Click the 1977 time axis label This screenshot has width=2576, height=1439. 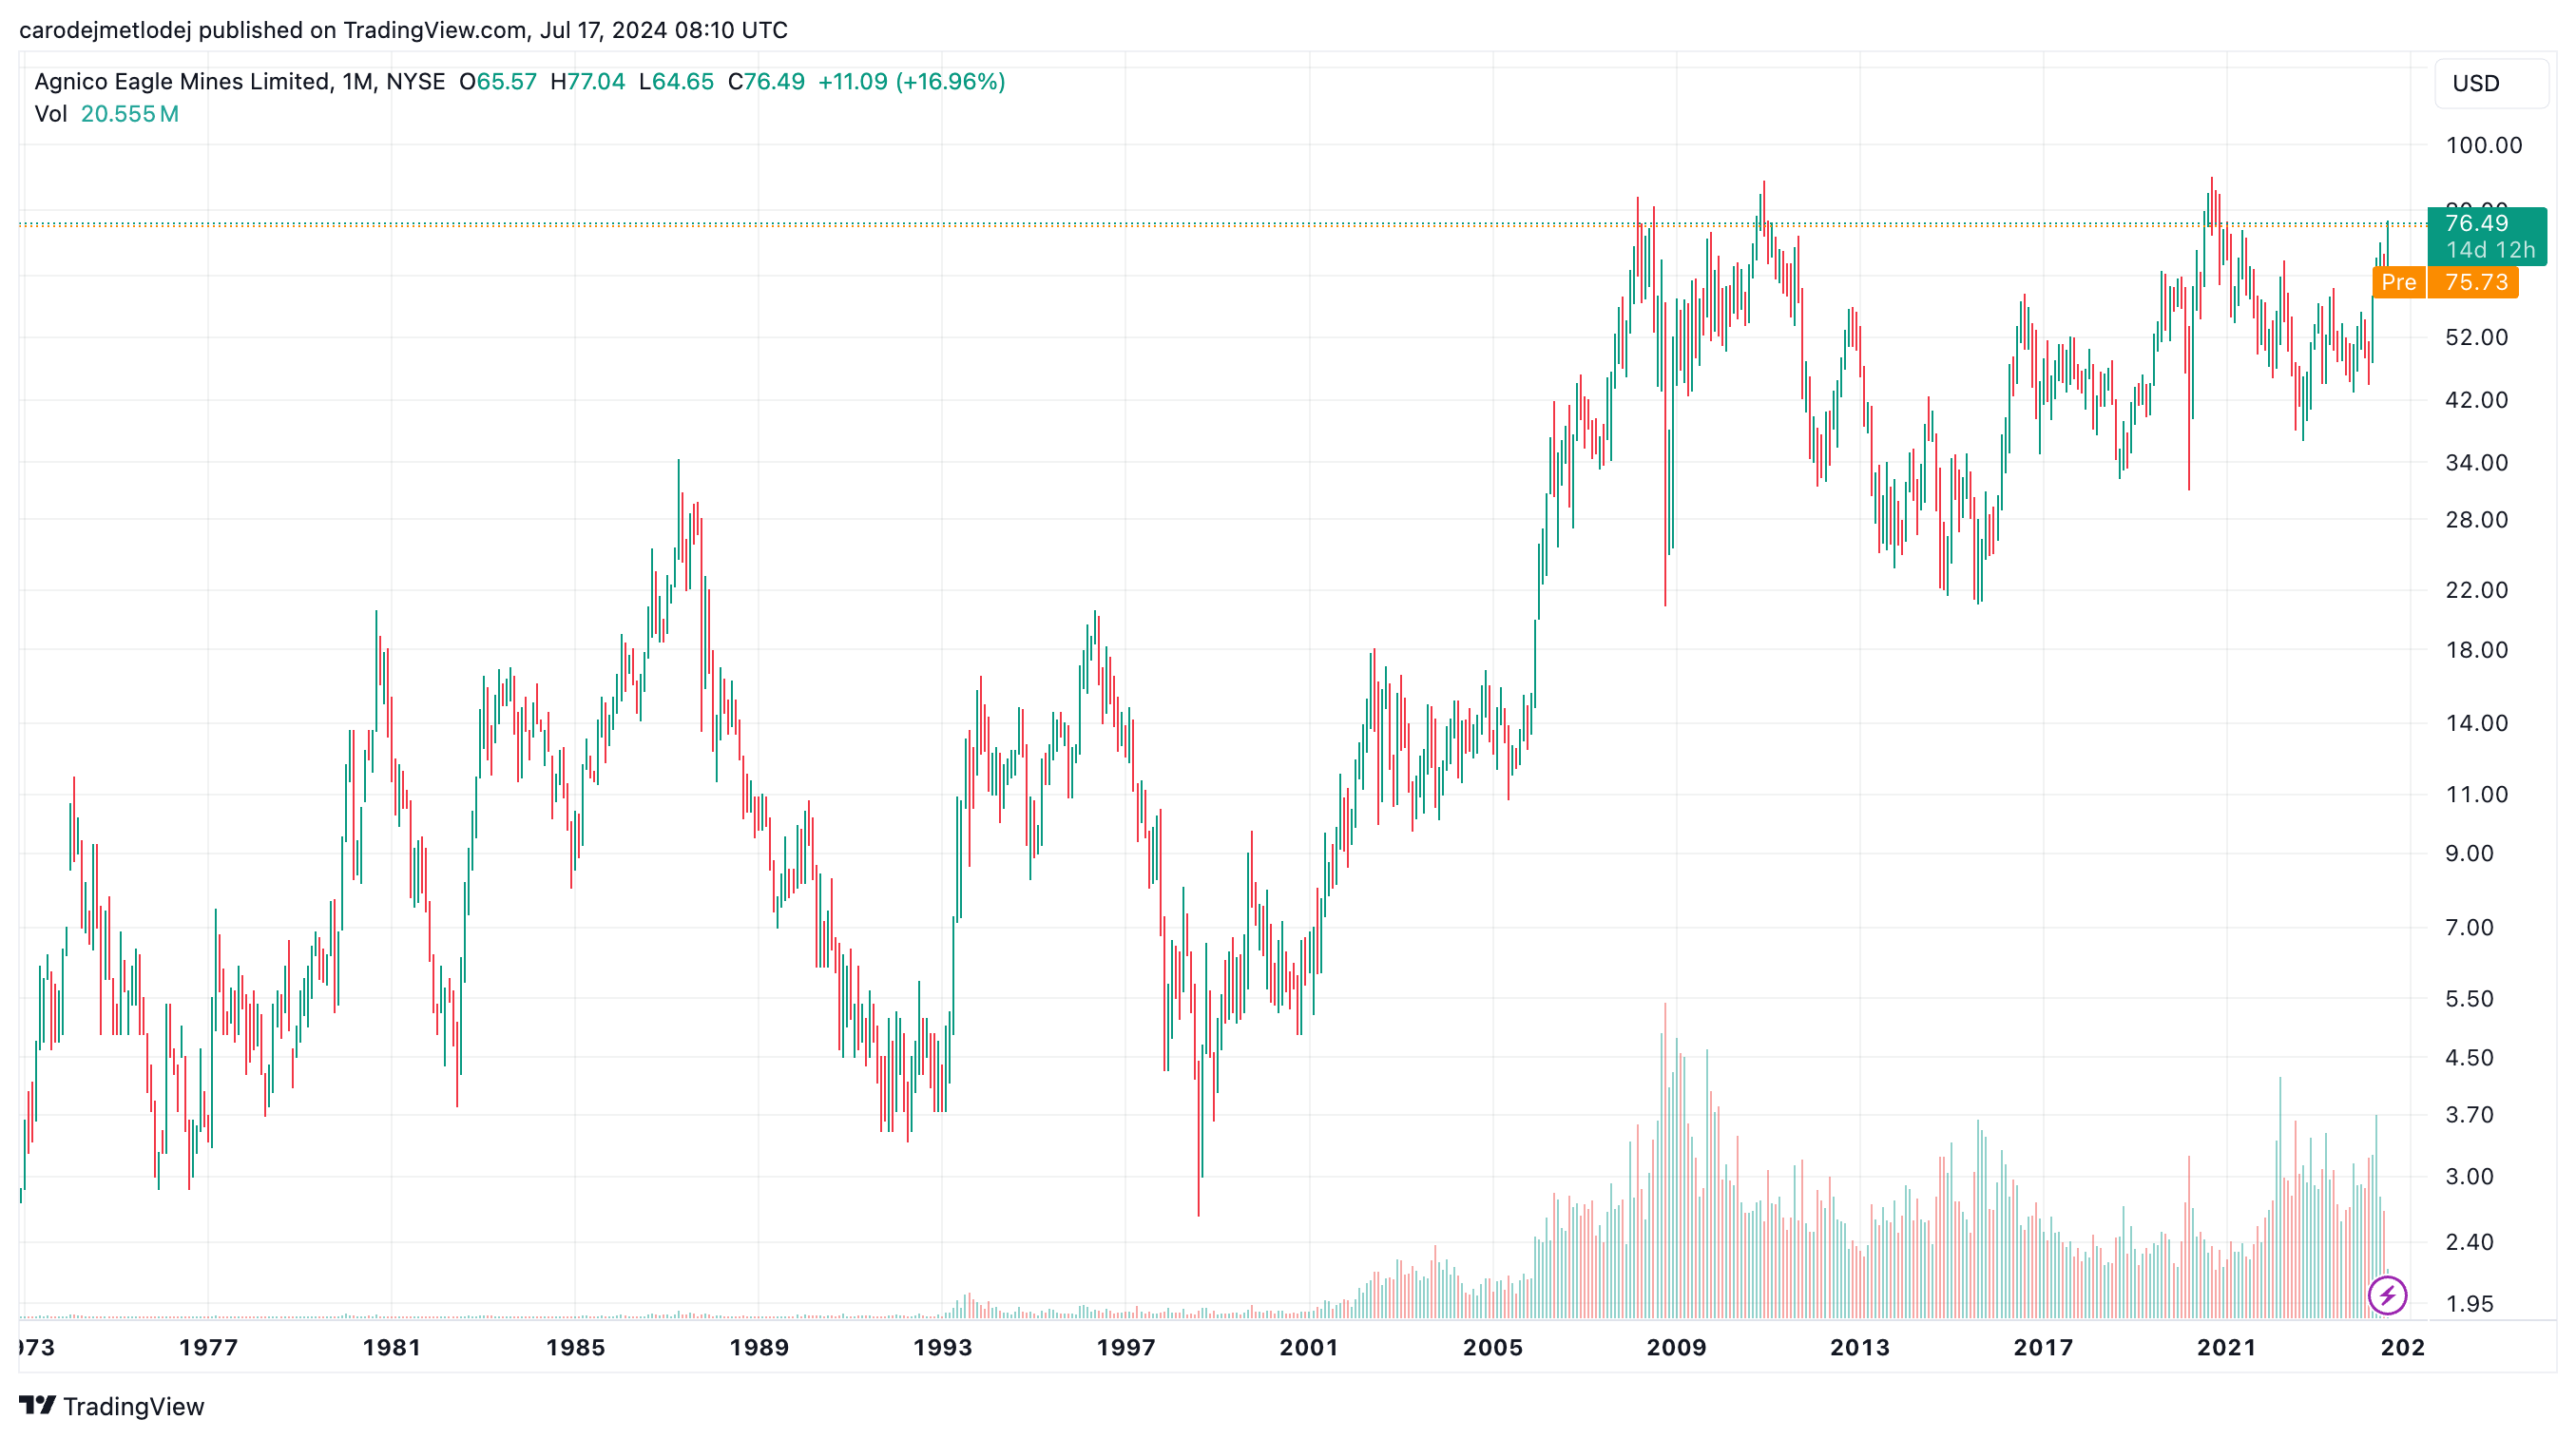(208, 1348)
